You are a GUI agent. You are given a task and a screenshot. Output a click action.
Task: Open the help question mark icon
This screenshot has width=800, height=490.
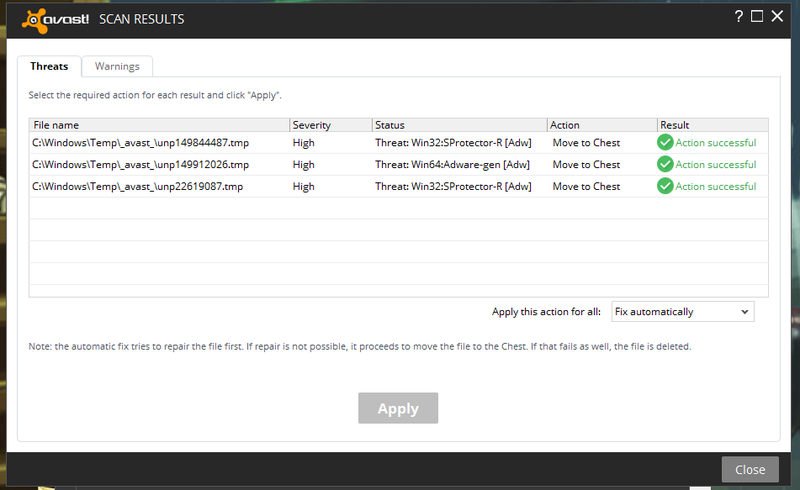738,16
